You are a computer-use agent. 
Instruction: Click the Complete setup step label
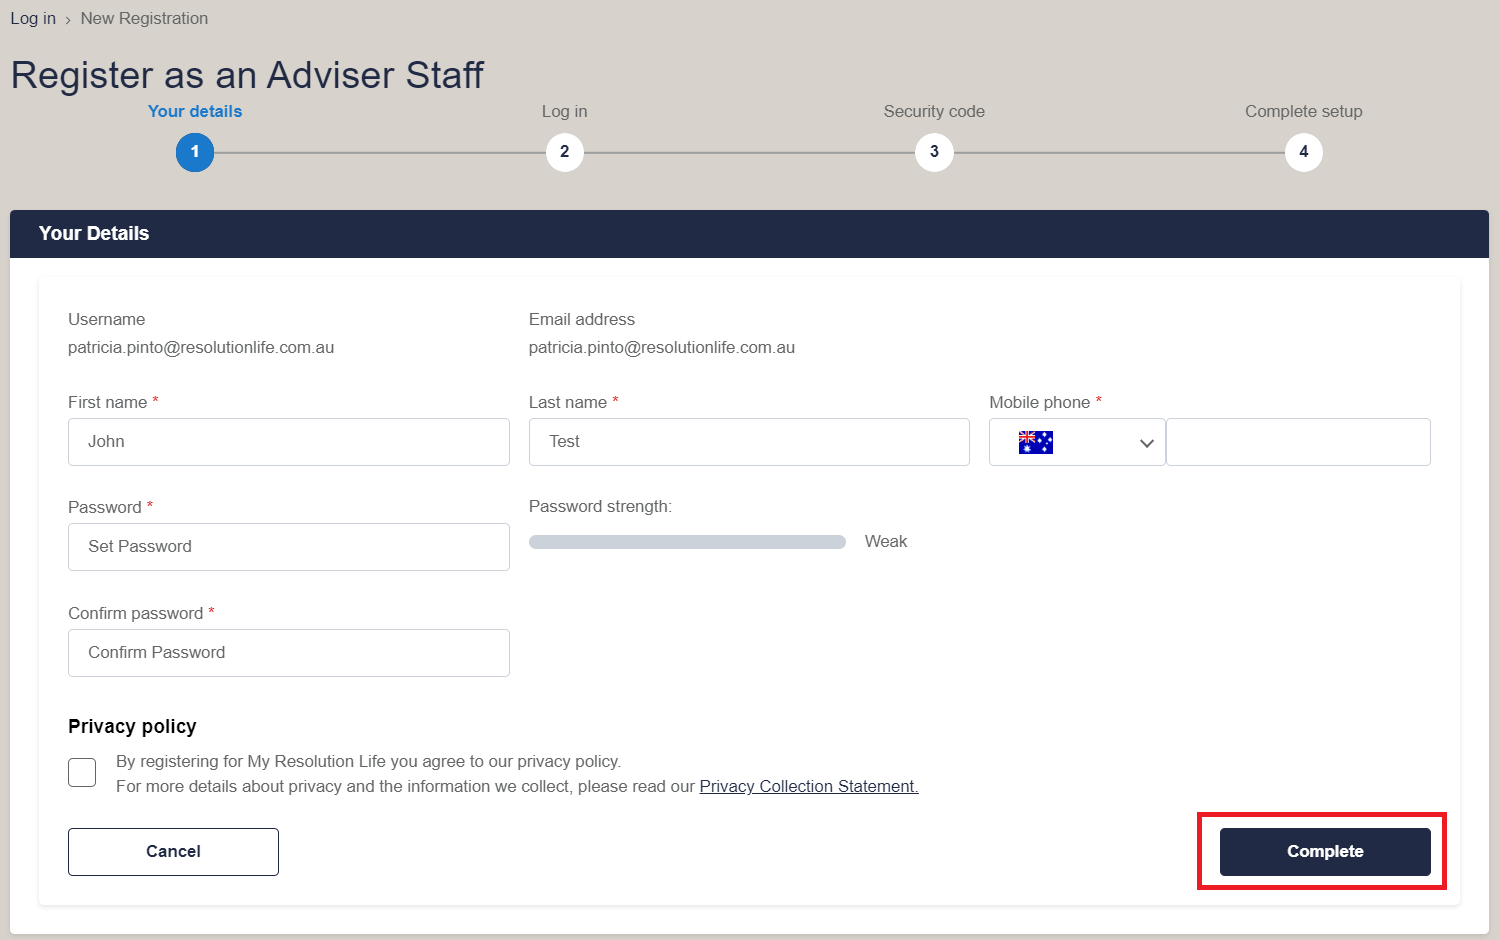(x=1304, y=111)
